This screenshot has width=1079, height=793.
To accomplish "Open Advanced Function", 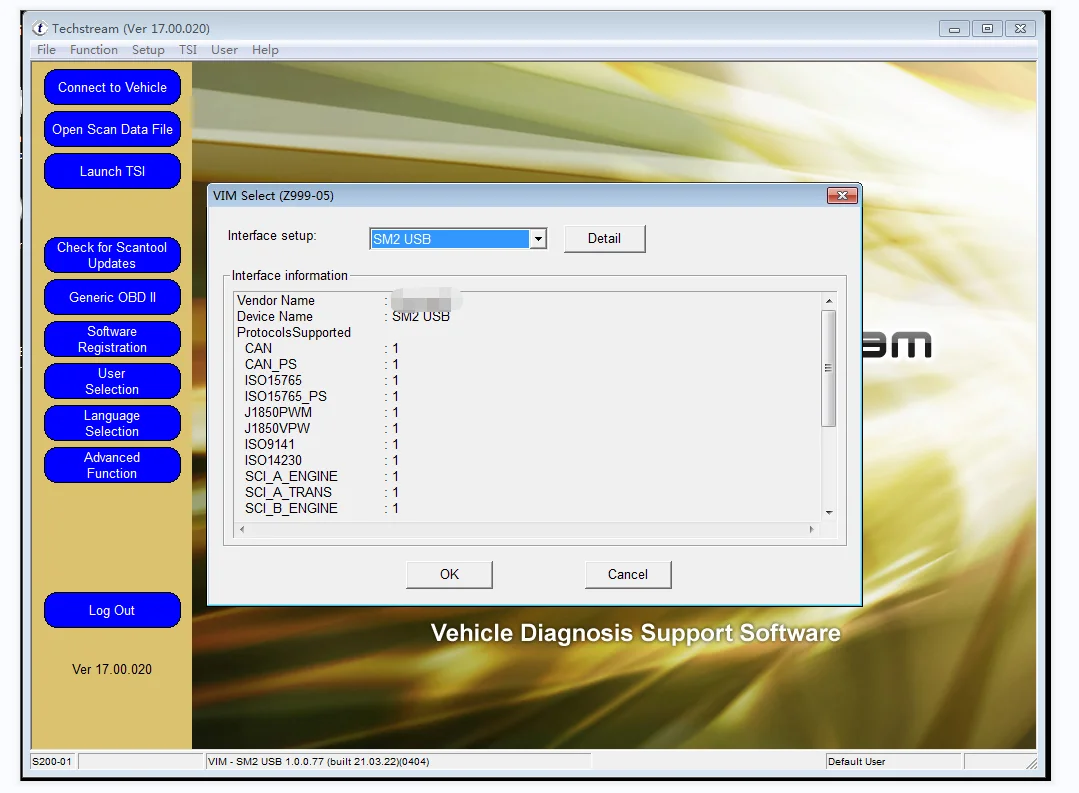I will pyautogui.click(x=112, y=465).
